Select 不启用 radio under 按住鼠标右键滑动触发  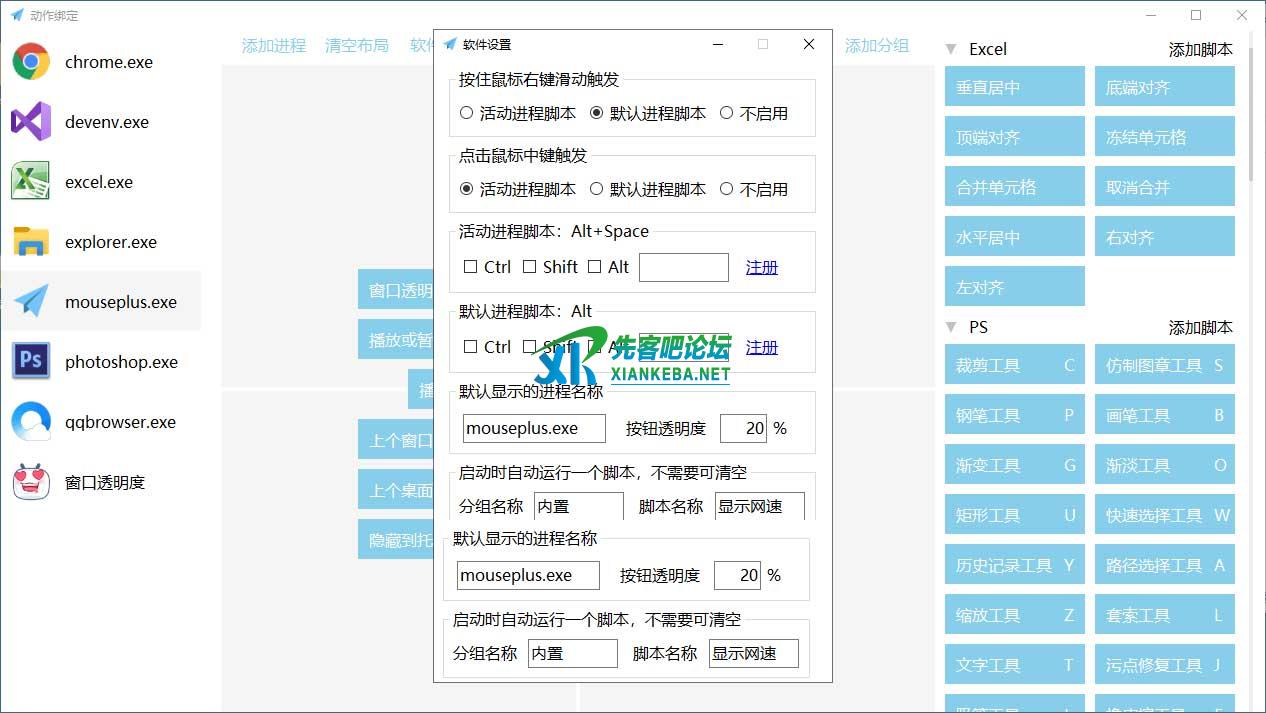click(x=727, y=113)
